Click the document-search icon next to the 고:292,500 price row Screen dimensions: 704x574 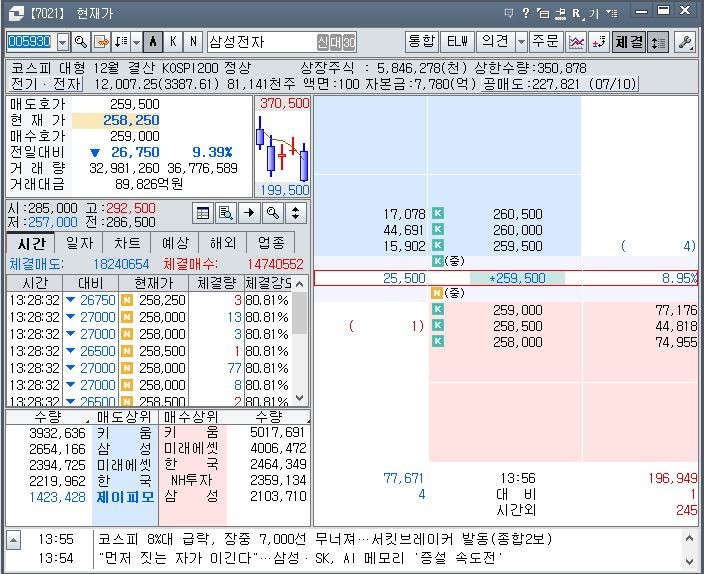tap(226, 213)
